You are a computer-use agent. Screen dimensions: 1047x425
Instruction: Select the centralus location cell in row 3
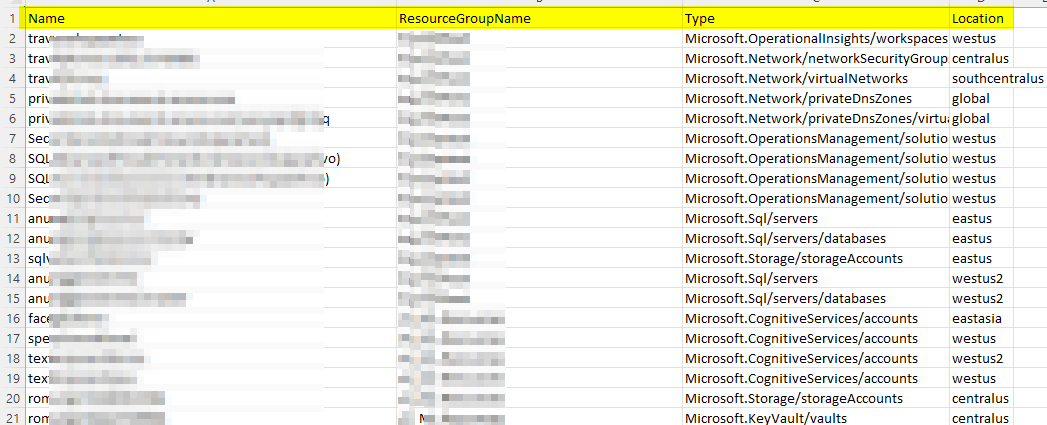click(982, 58)
